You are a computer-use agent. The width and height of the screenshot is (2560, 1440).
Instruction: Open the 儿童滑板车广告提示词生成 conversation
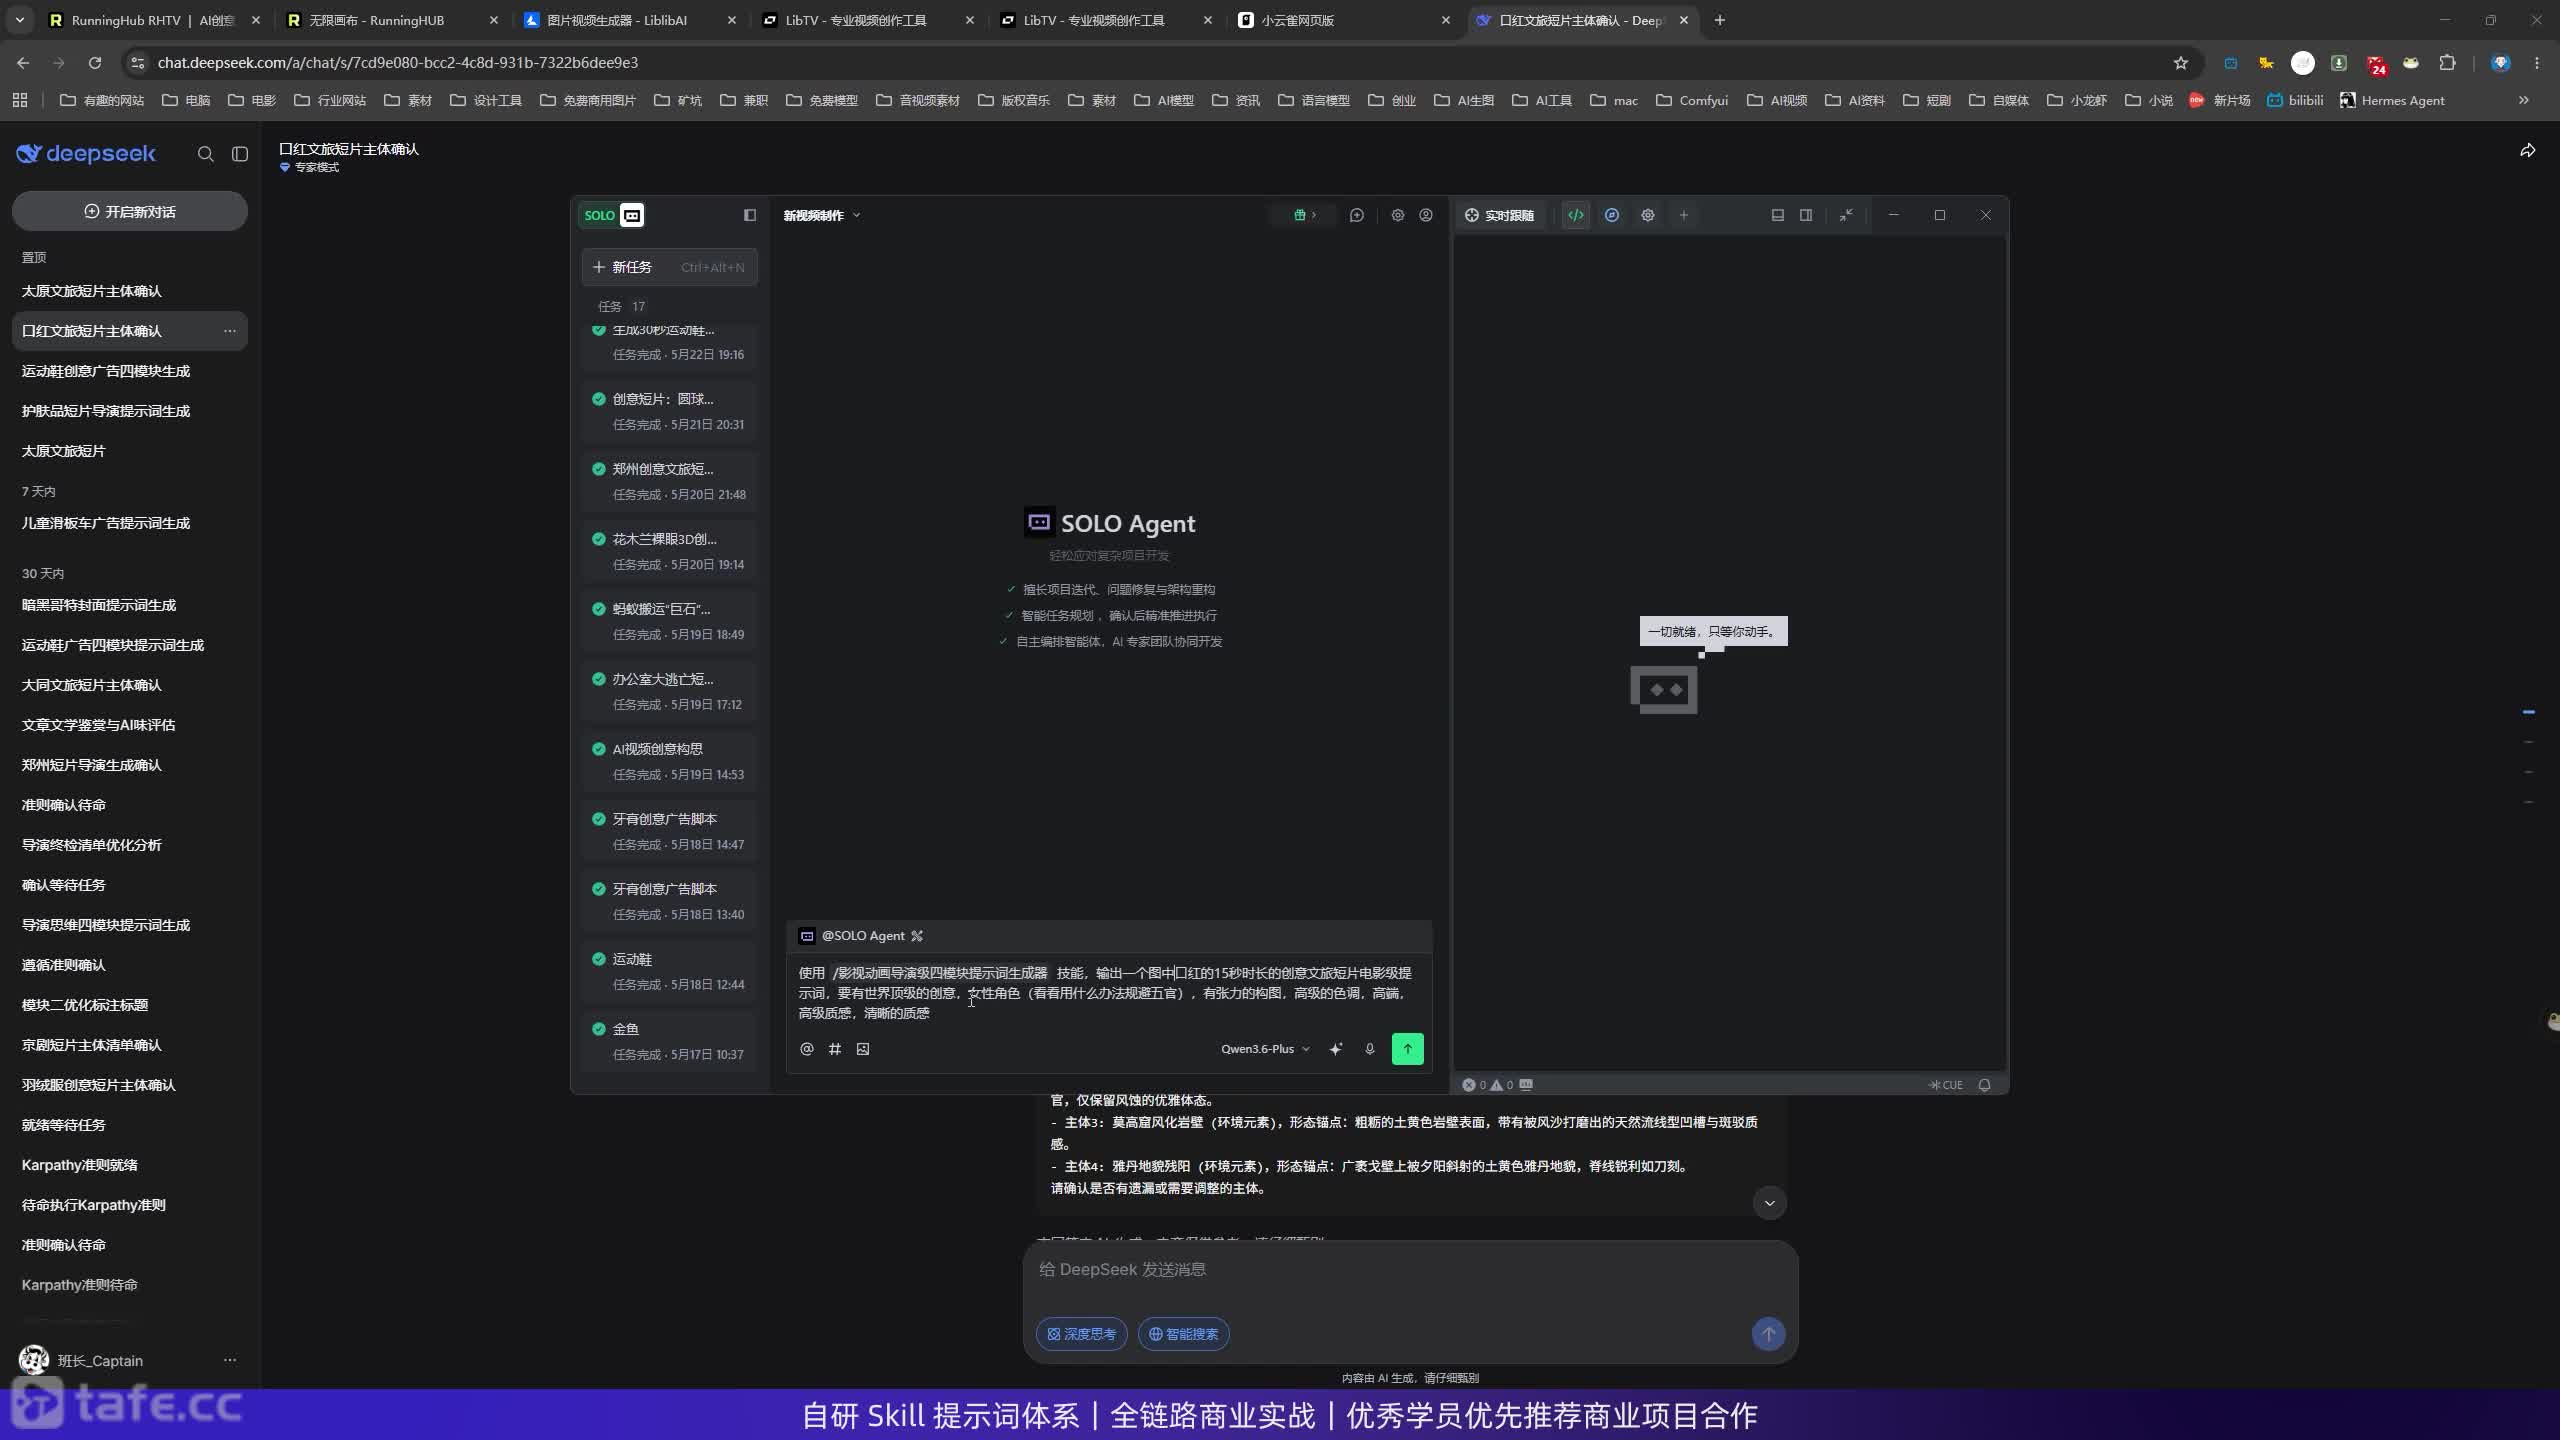130,523
